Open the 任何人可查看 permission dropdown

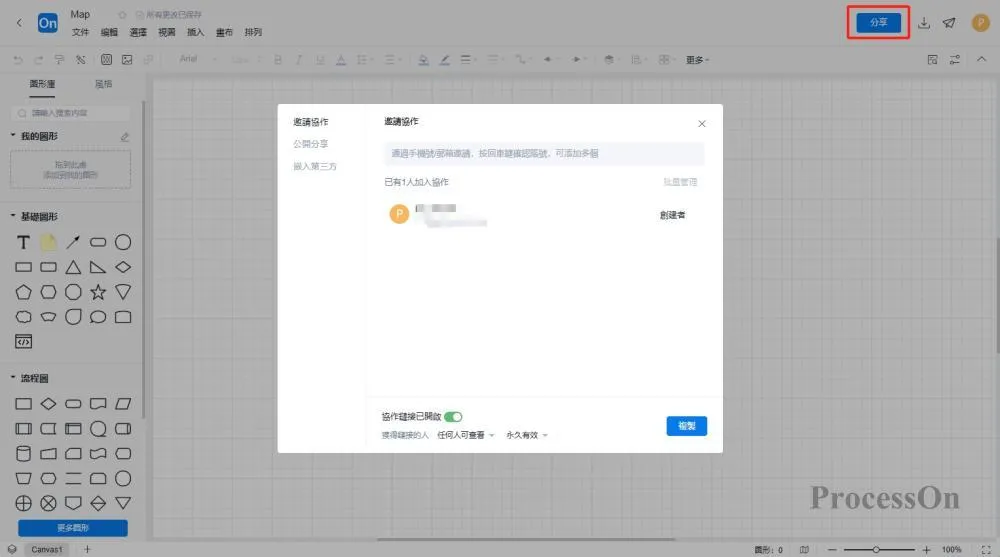click(466, 435)
